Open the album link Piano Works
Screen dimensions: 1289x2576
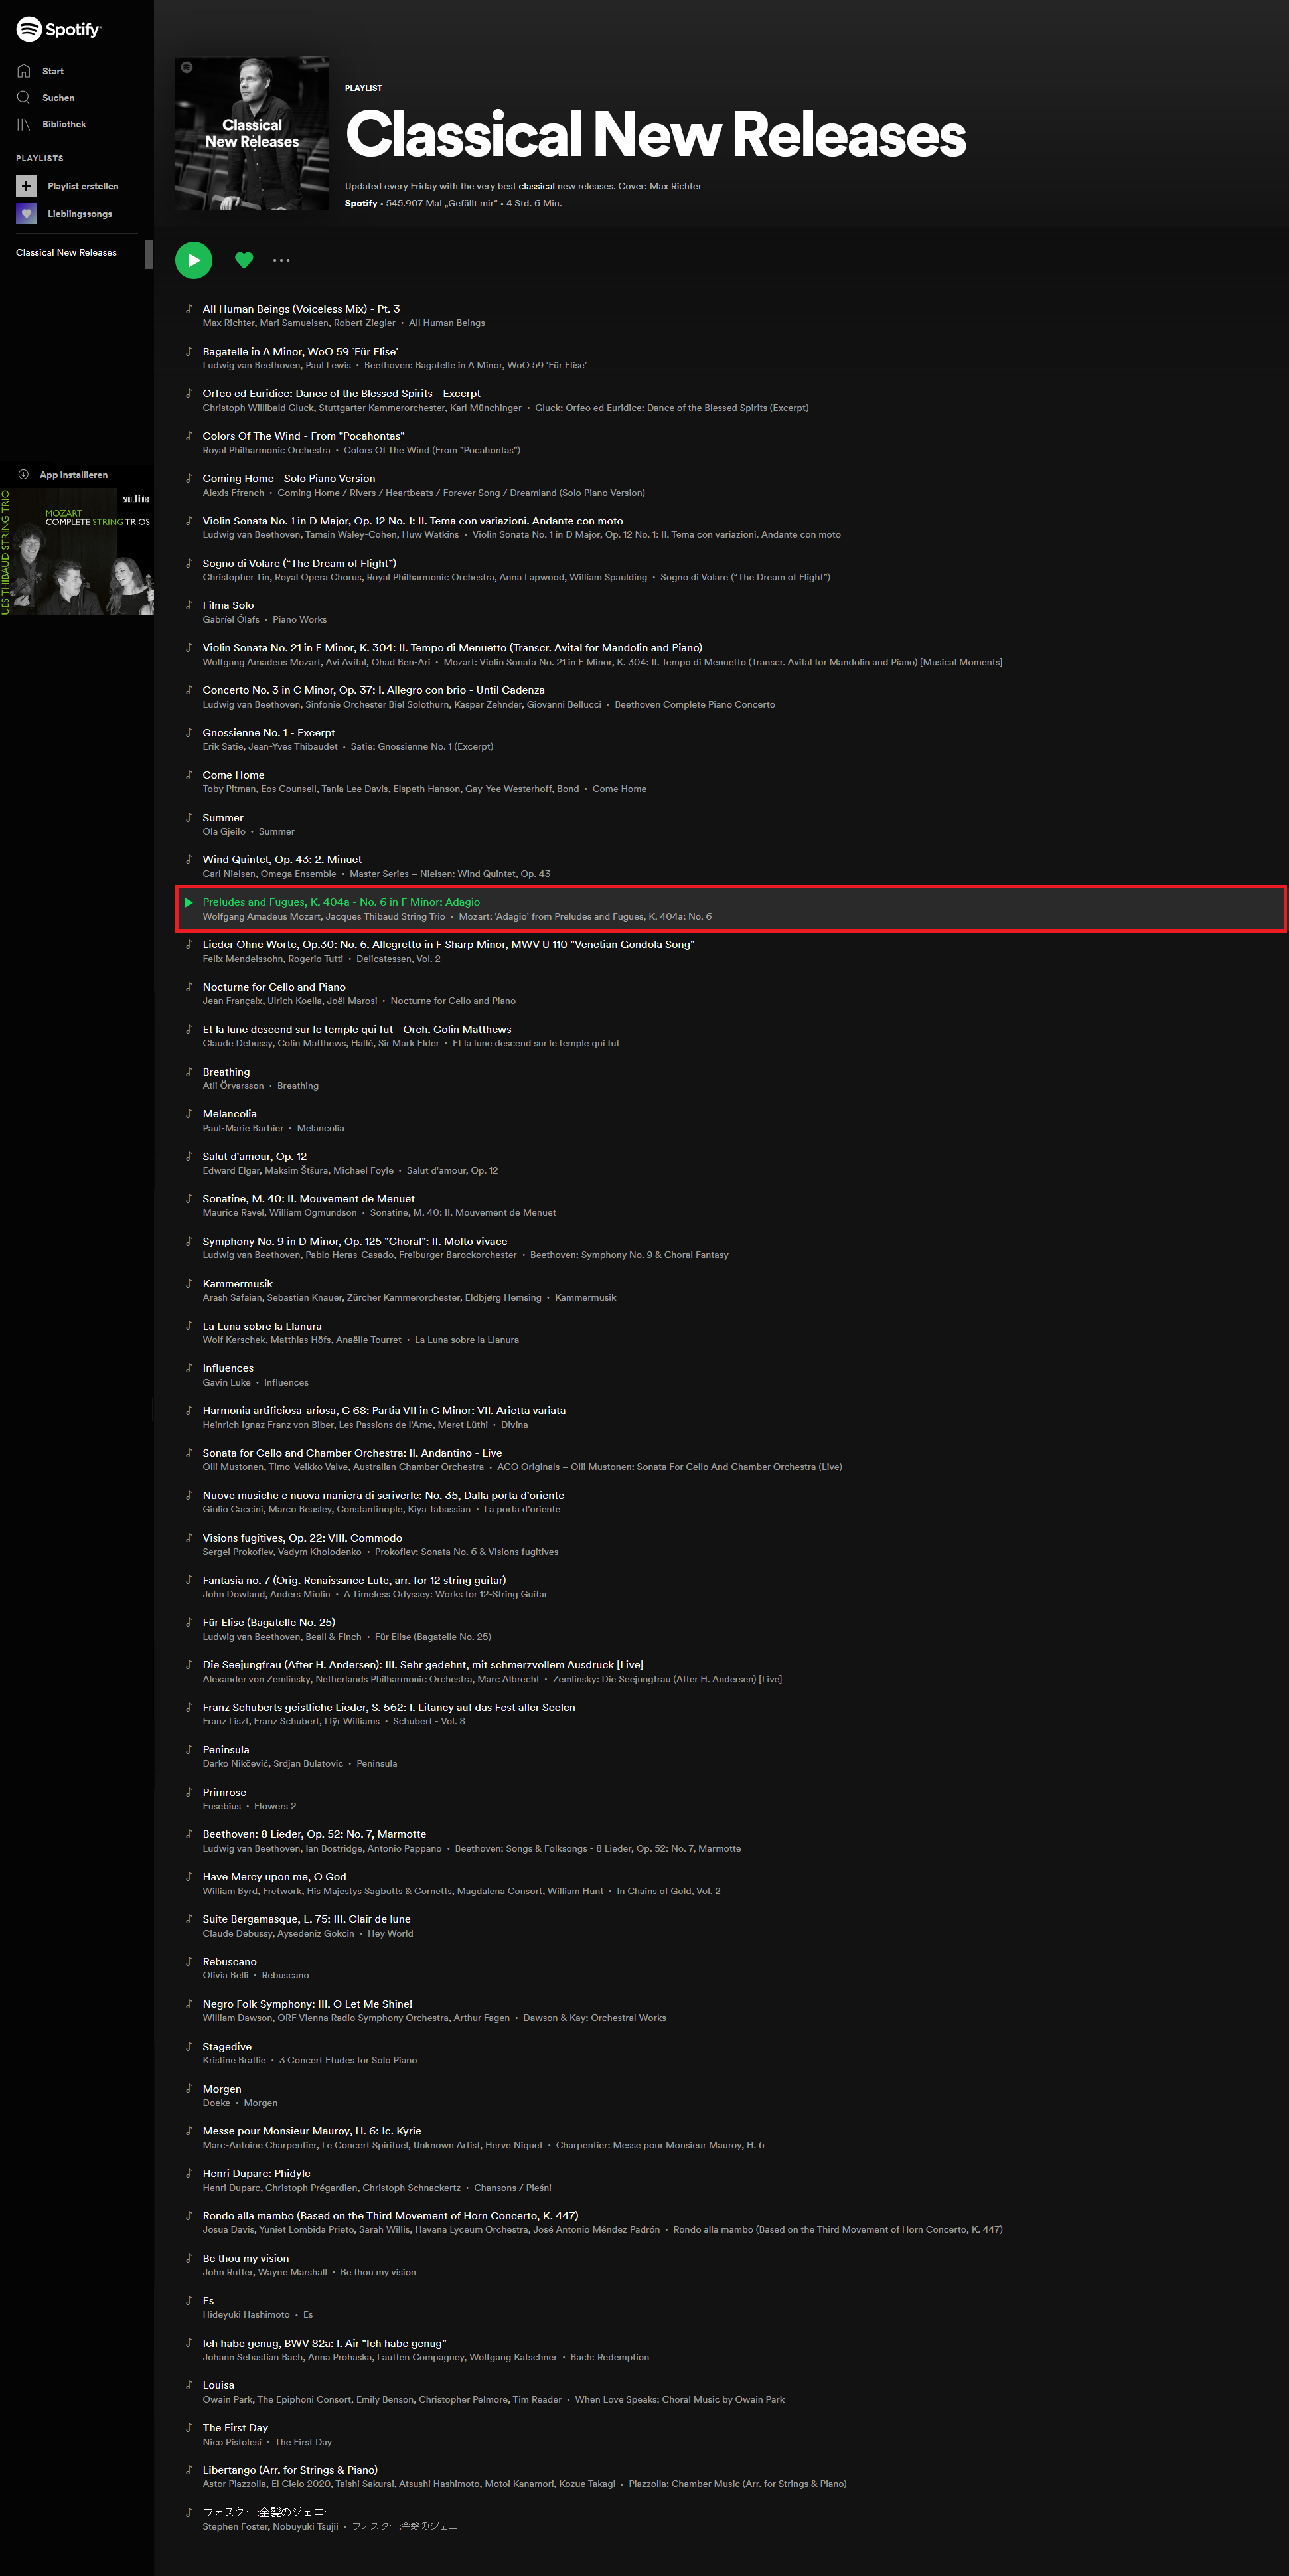(x=299, y=620)
